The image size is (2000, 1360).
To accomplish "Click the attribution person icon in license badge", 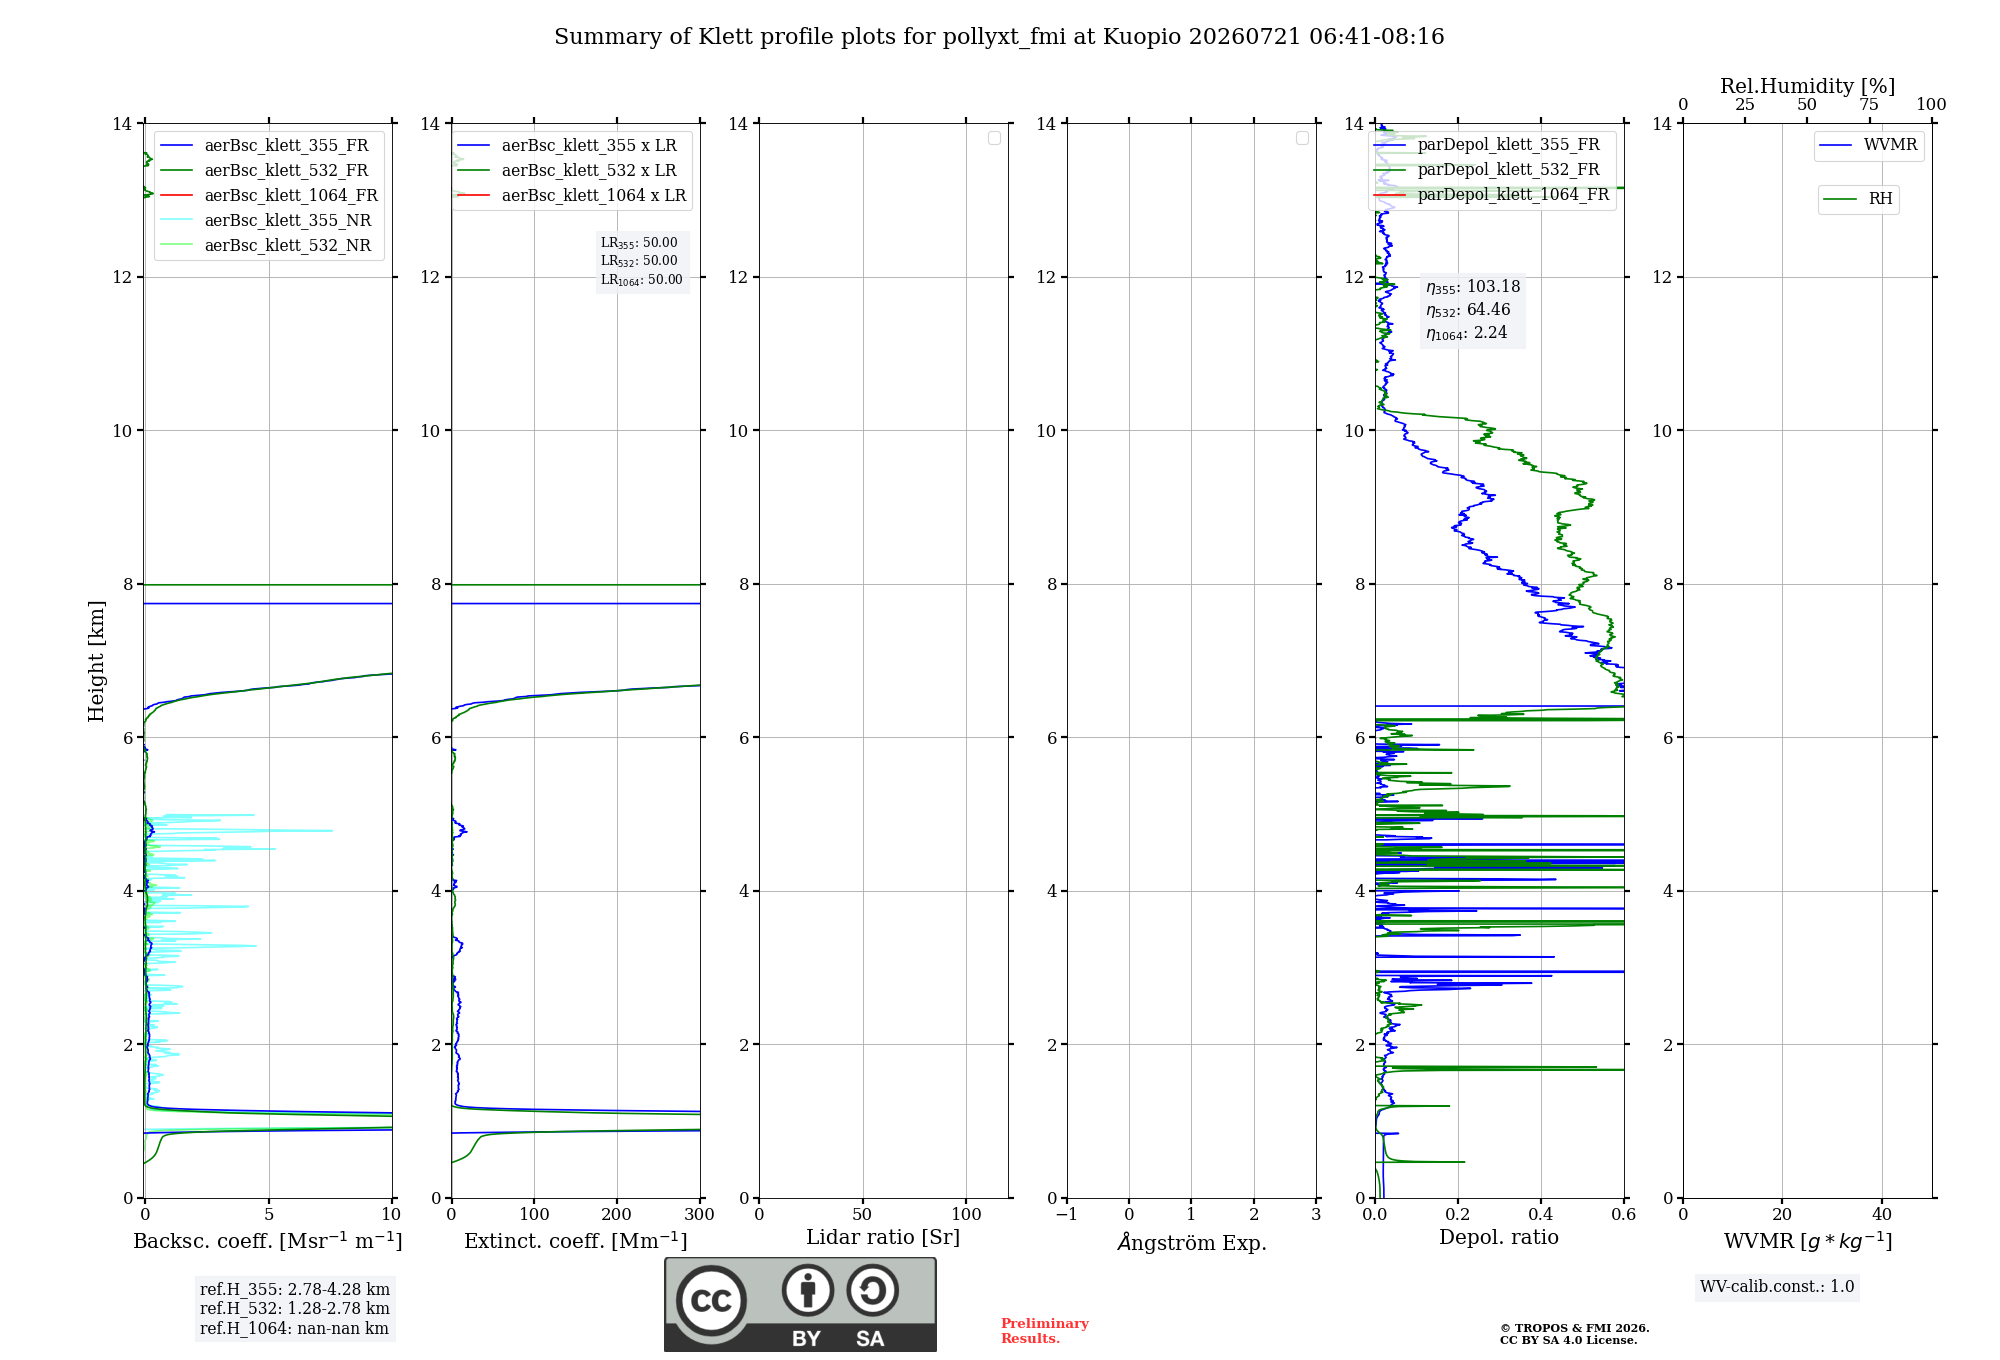I will 808,1290.
